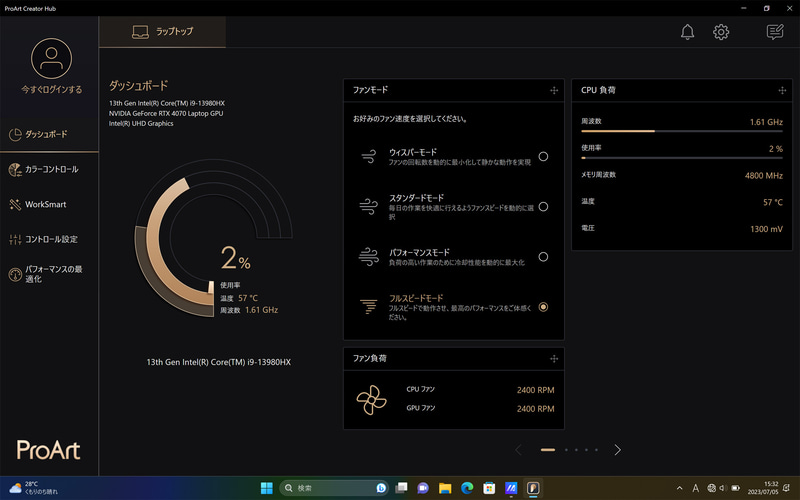This screenshot has height=500, width=800.
Task: Select the ラップトップ tab
Action: coord(162,32)
